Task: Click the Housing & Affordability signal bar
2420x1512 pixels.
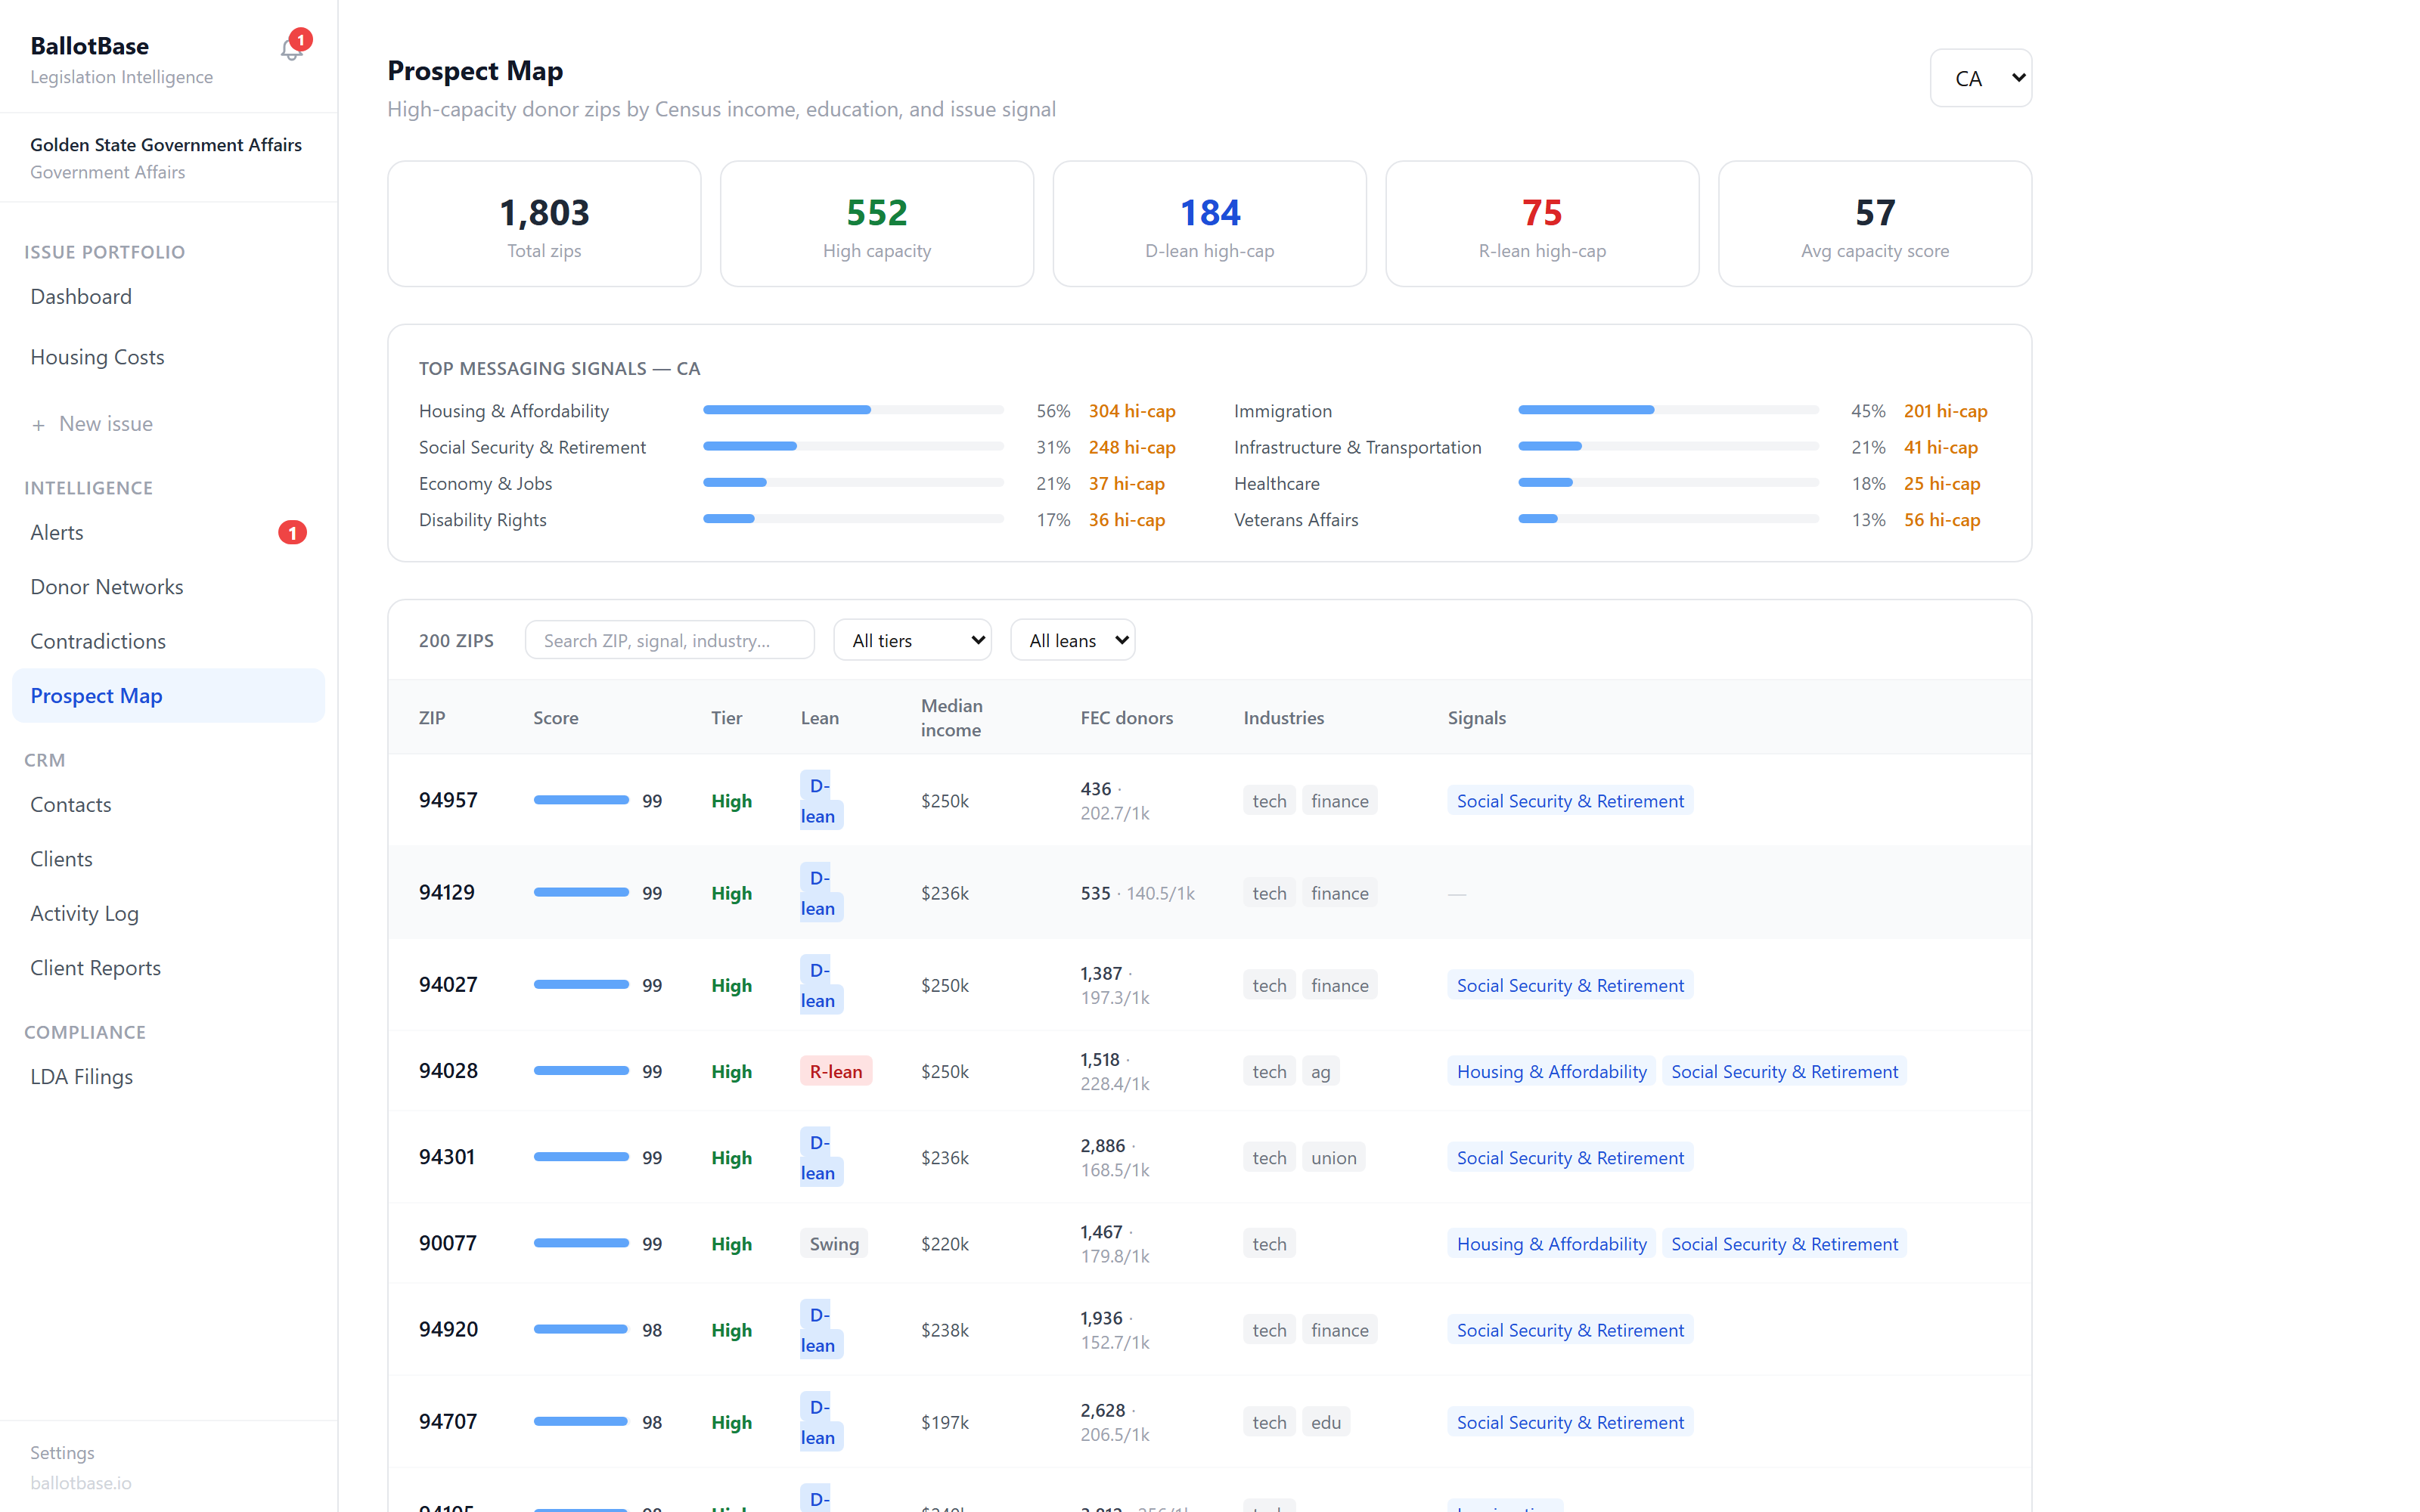Action: (853, 410)
